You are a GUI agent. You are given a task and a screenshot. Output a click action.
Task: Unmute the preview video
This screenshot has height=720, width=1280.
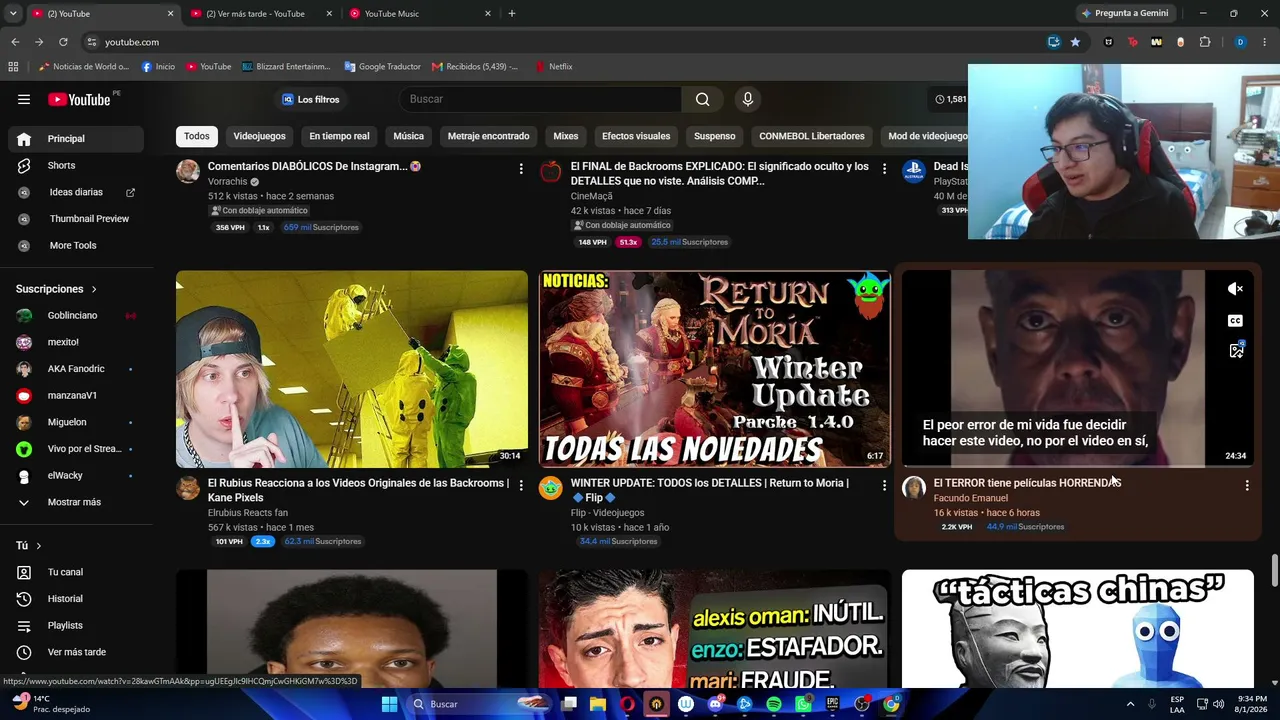(x=1236, y=289)
